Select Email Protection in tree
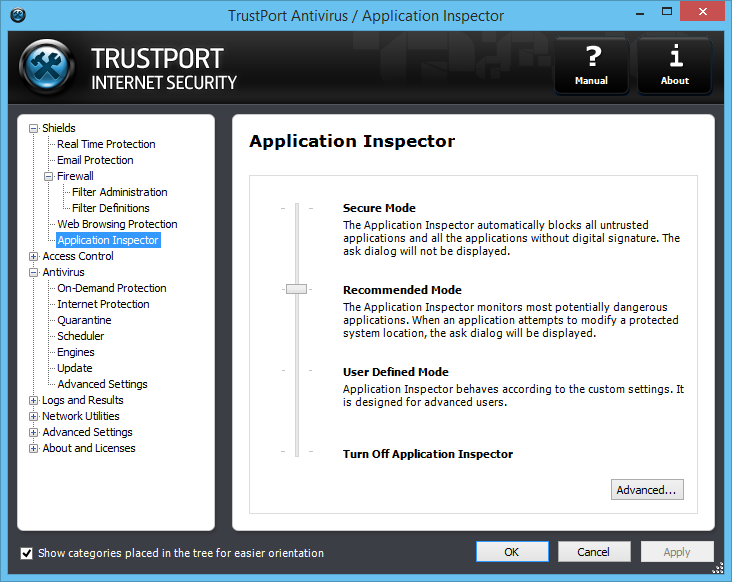732x582 pixels. click(95, 160)
